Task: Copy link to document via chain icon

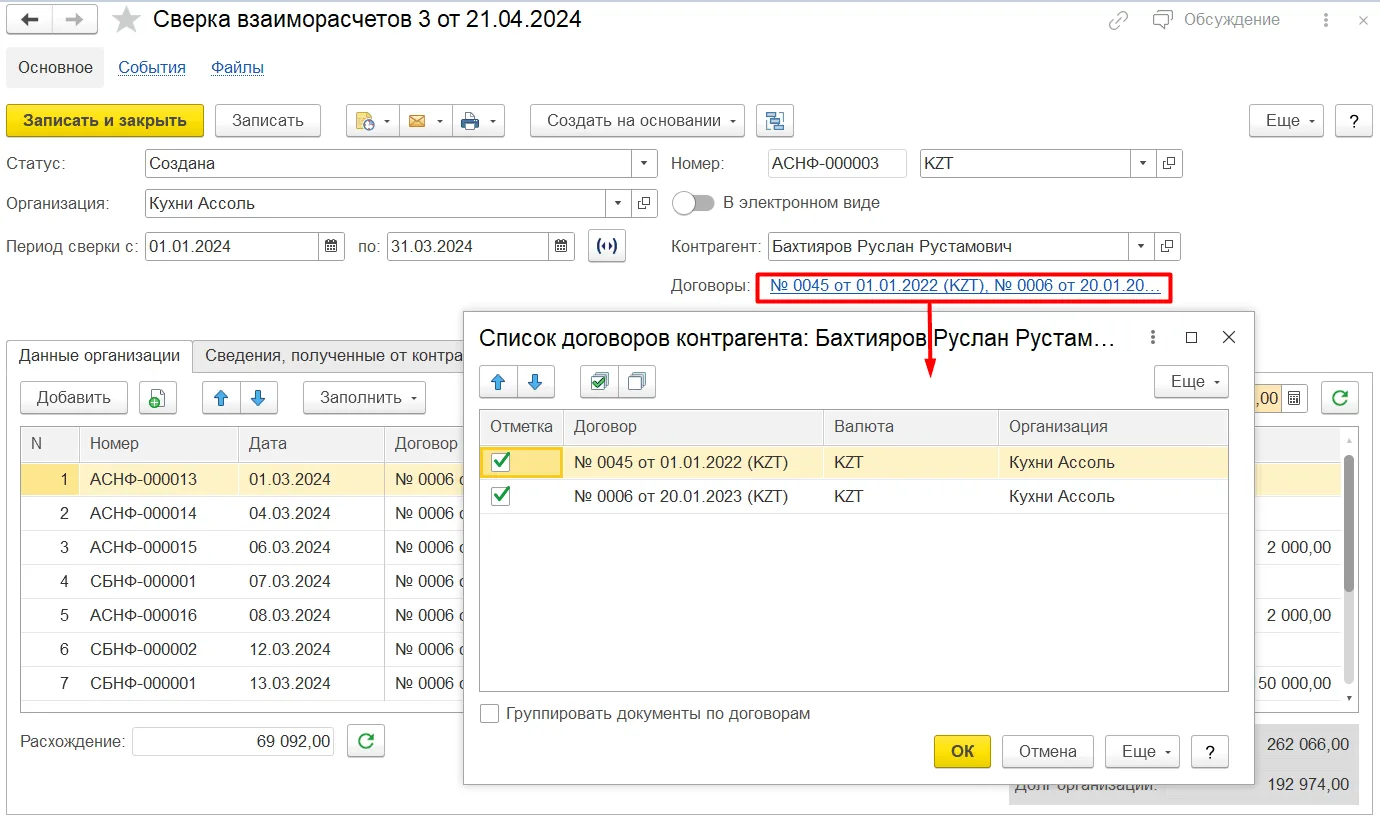Action: pyautogui.click(x=1119, y=20)
